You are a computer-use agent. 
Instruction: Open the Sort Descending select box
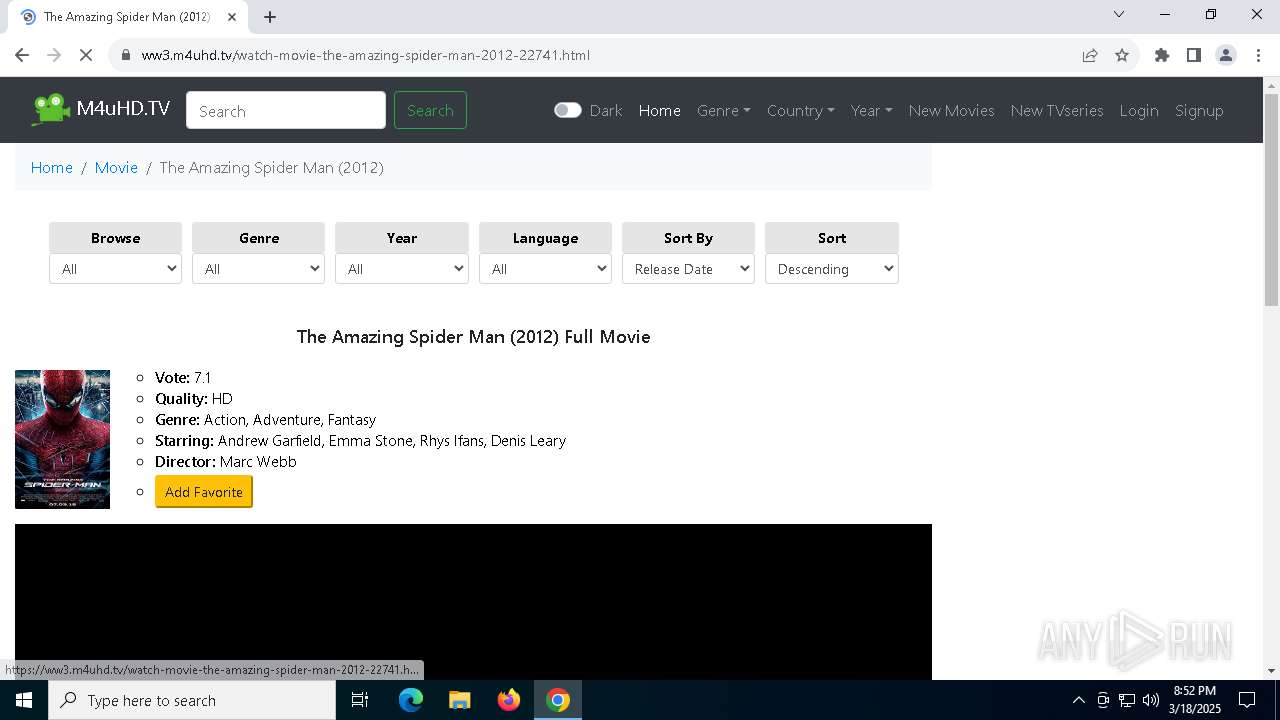click(832, 269)
